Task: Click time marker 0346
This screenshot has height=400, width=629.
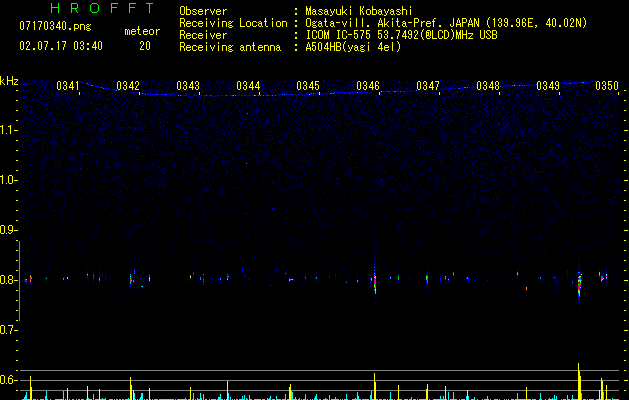Action: pos(368,86)
